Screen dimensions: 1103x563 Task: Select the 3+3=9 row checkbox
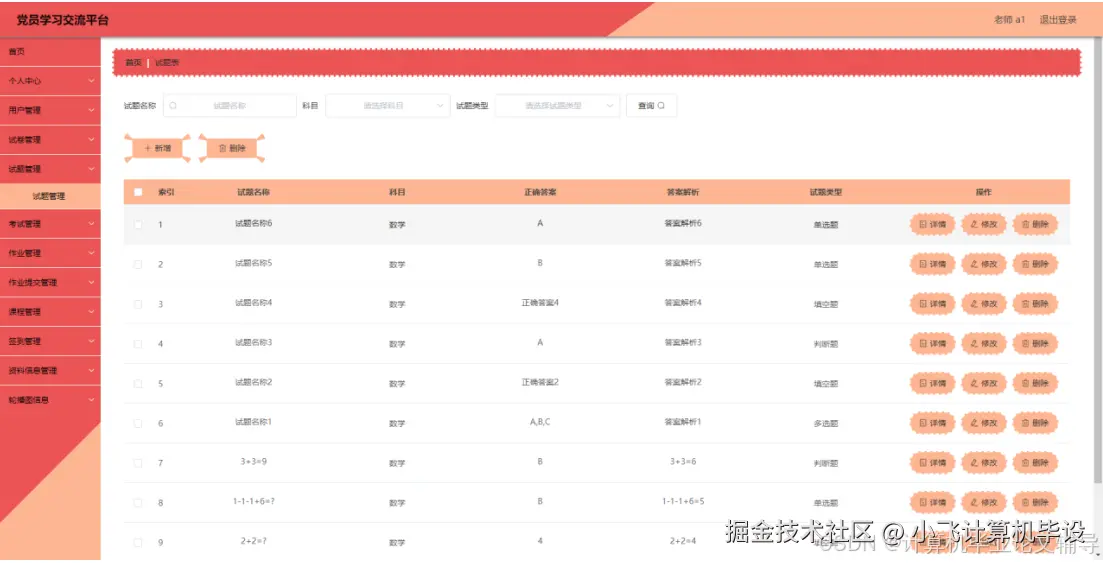[138, 463]
